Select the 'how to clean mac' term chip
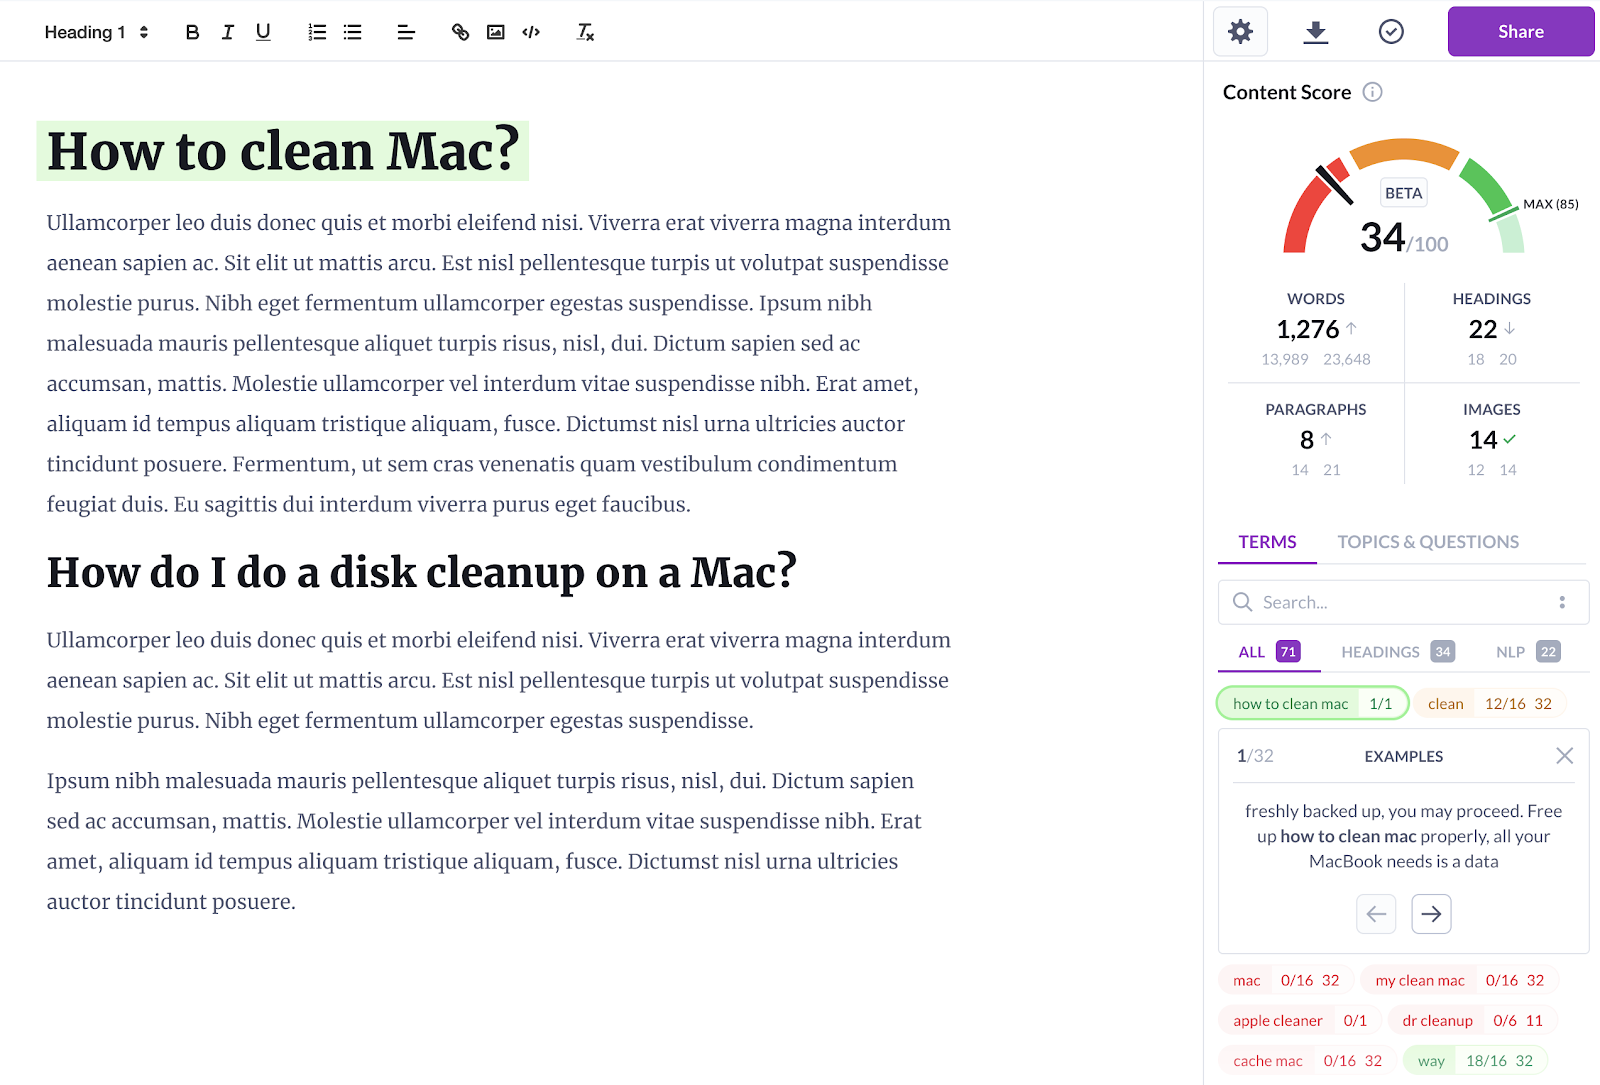The image size is (1600, 1085). tap(1291, 703)
